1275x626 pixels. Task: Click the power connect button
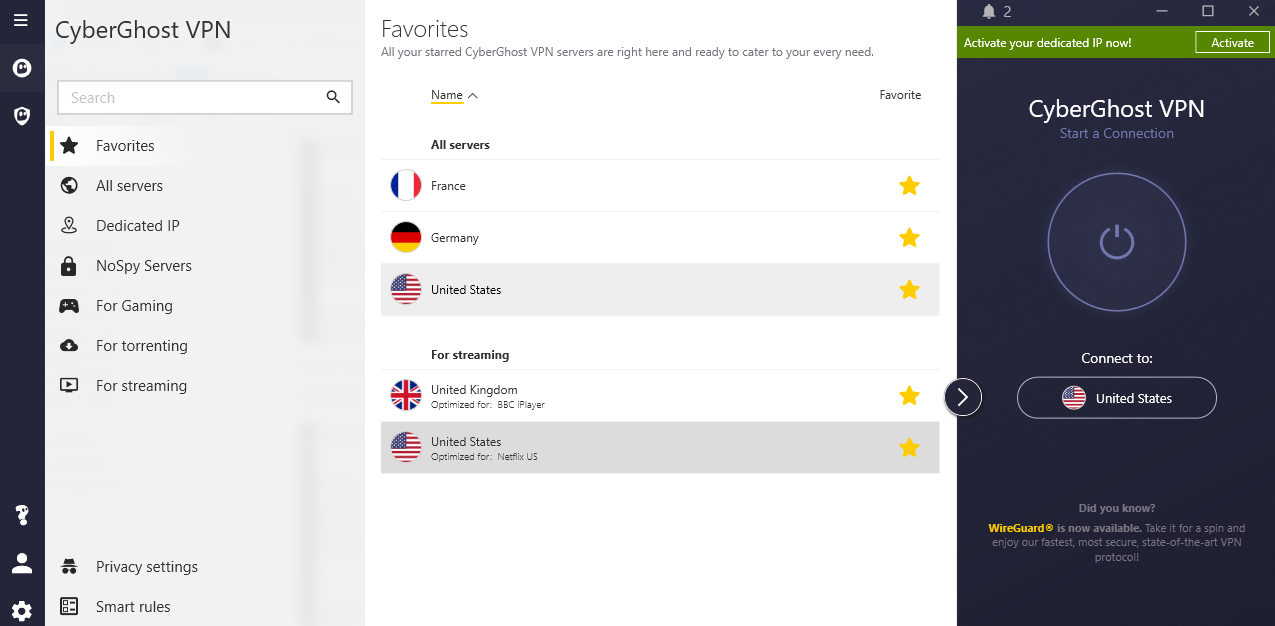pyautogui.click(x=1116, y=242)
